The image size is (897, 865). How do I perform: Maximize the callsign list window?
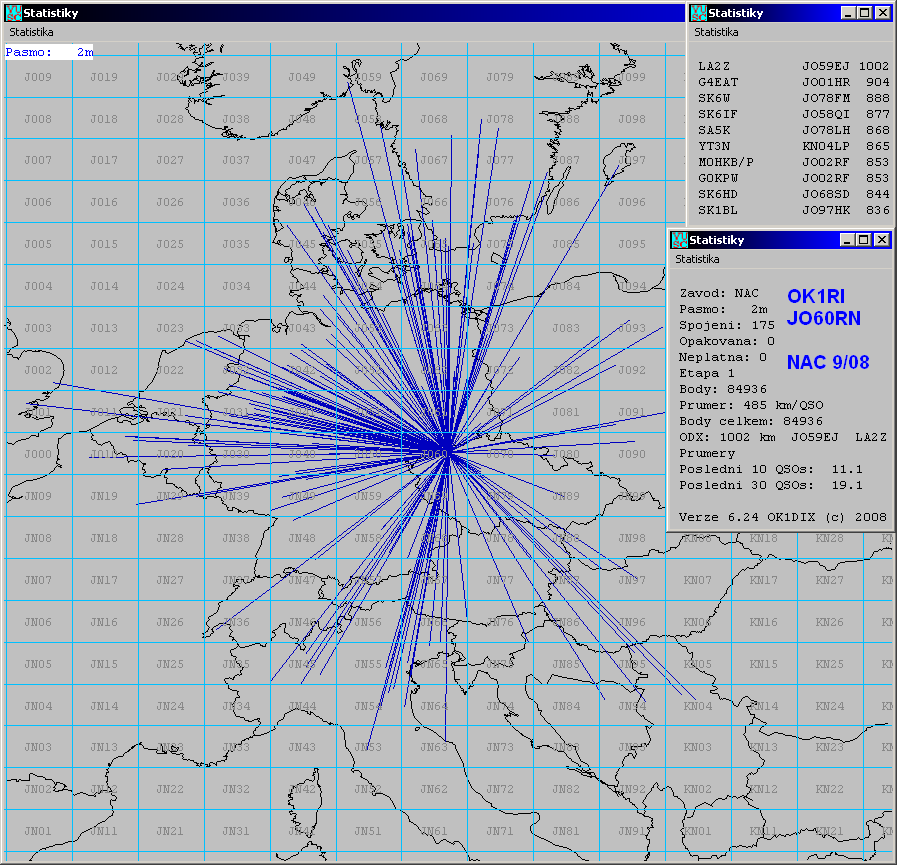click(864, 13)
